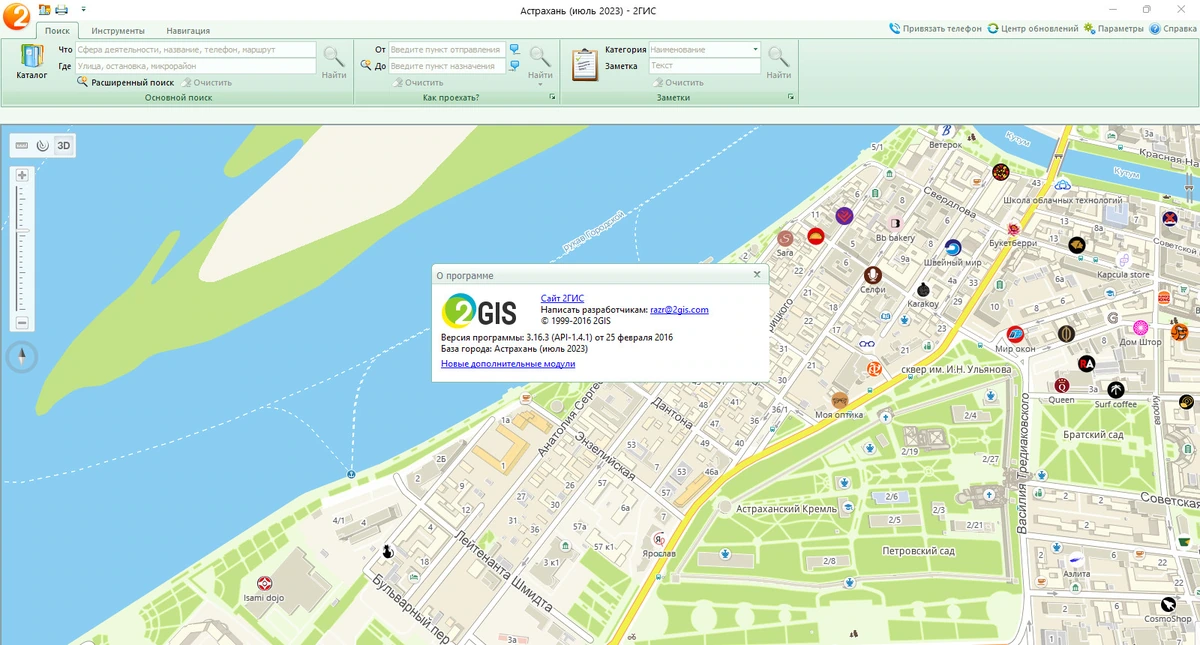Click Очистить in Заметки group
Viewport: 1200px width, 645px height.
pyautogui.click(x=678, y=82)
